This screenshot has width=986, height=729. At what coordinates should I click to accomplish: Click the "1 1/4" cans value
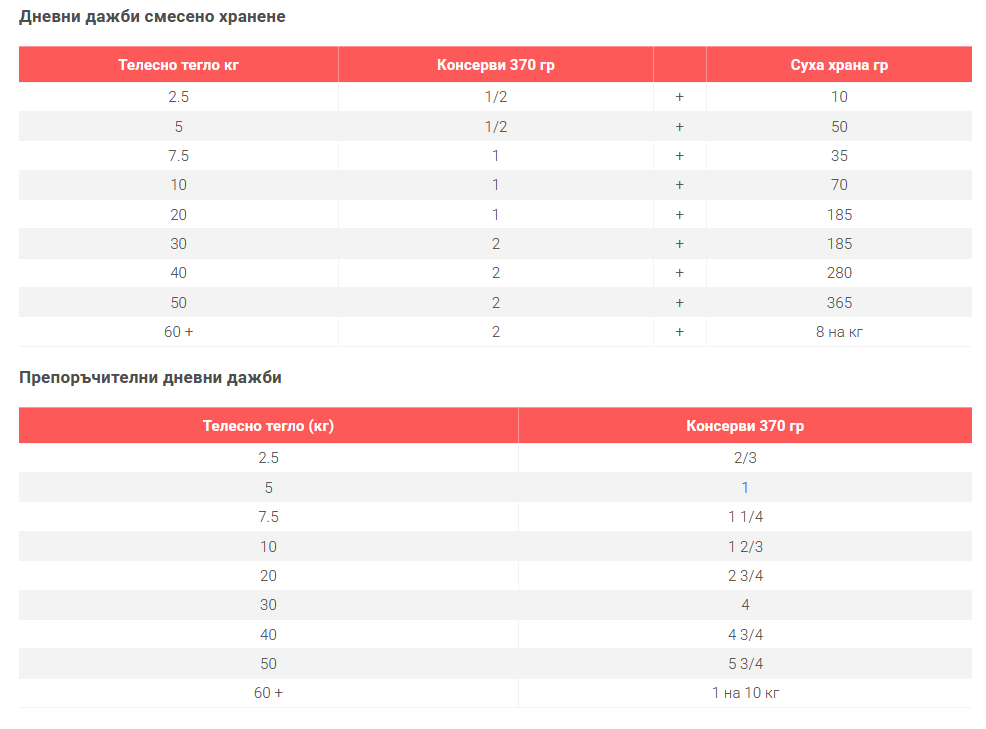point(745,517)
